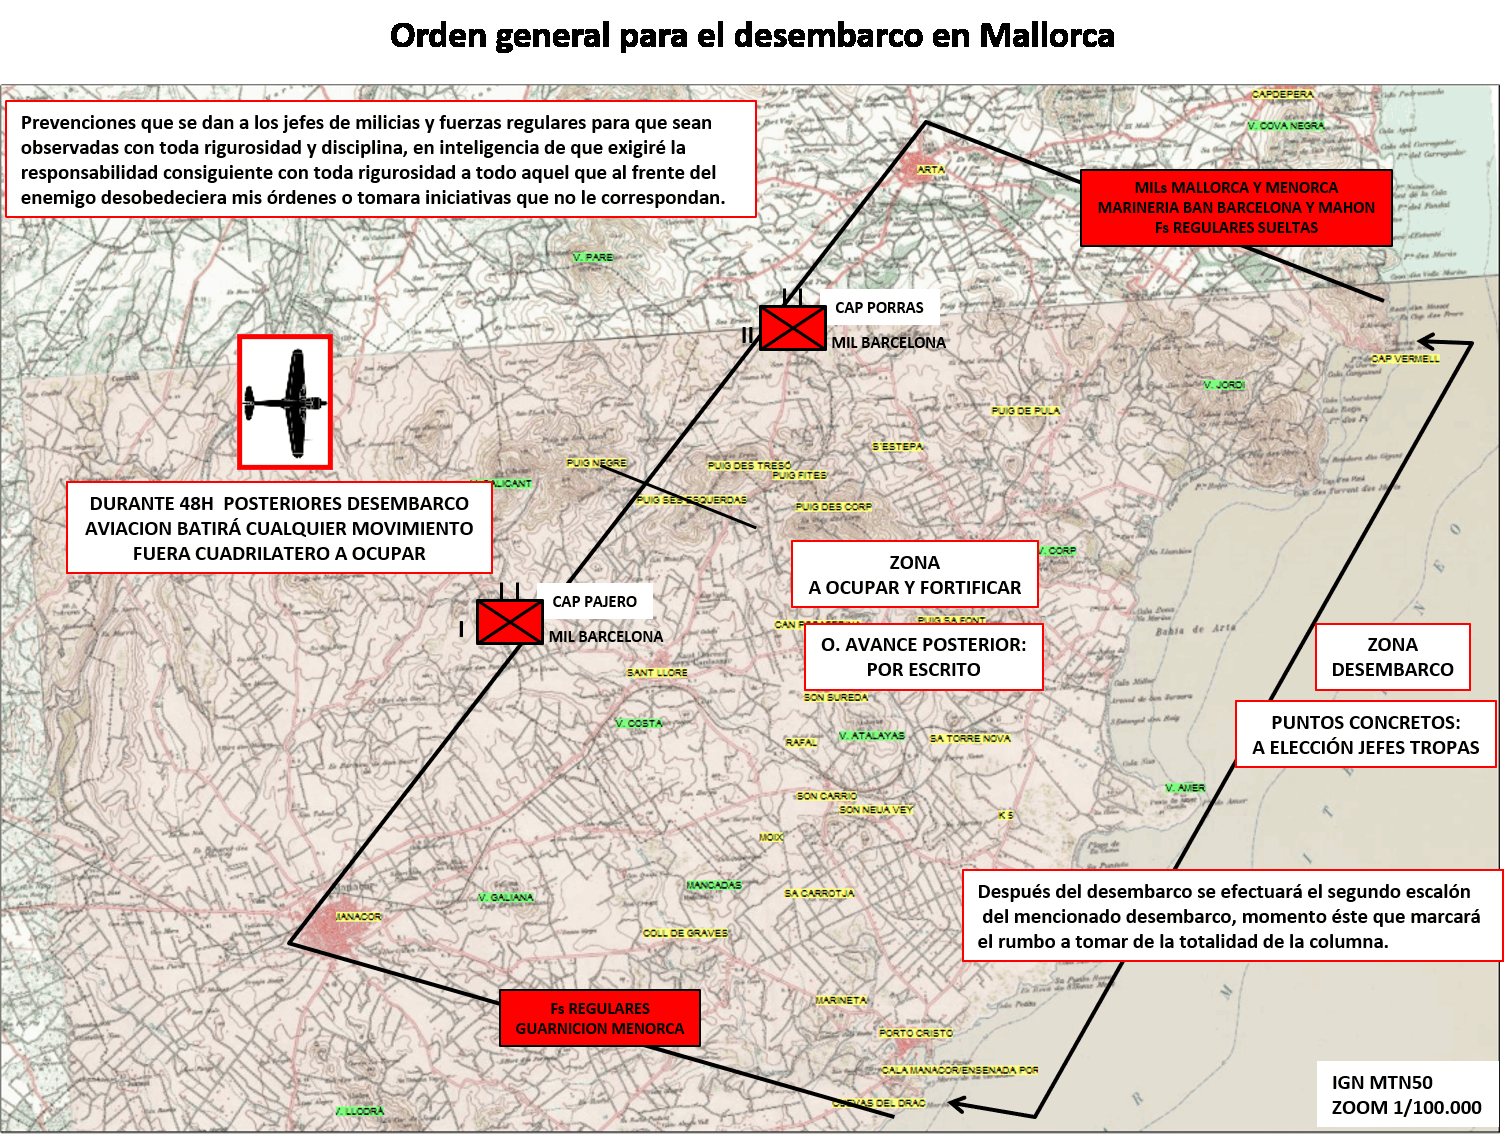
Task: Click the 'CAP PAJERO' label
Action: tap(595, 601)
